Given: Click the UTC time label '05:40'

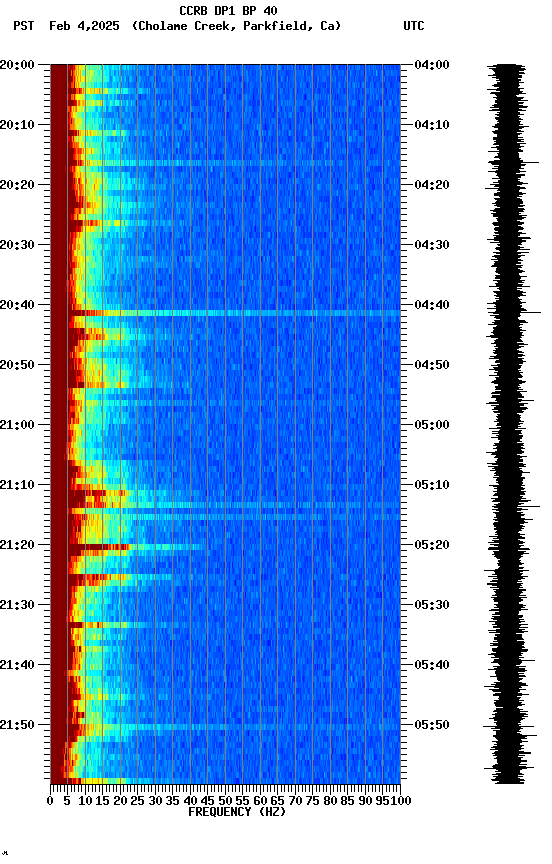Looking at the screenshot, I should point(432,665).
